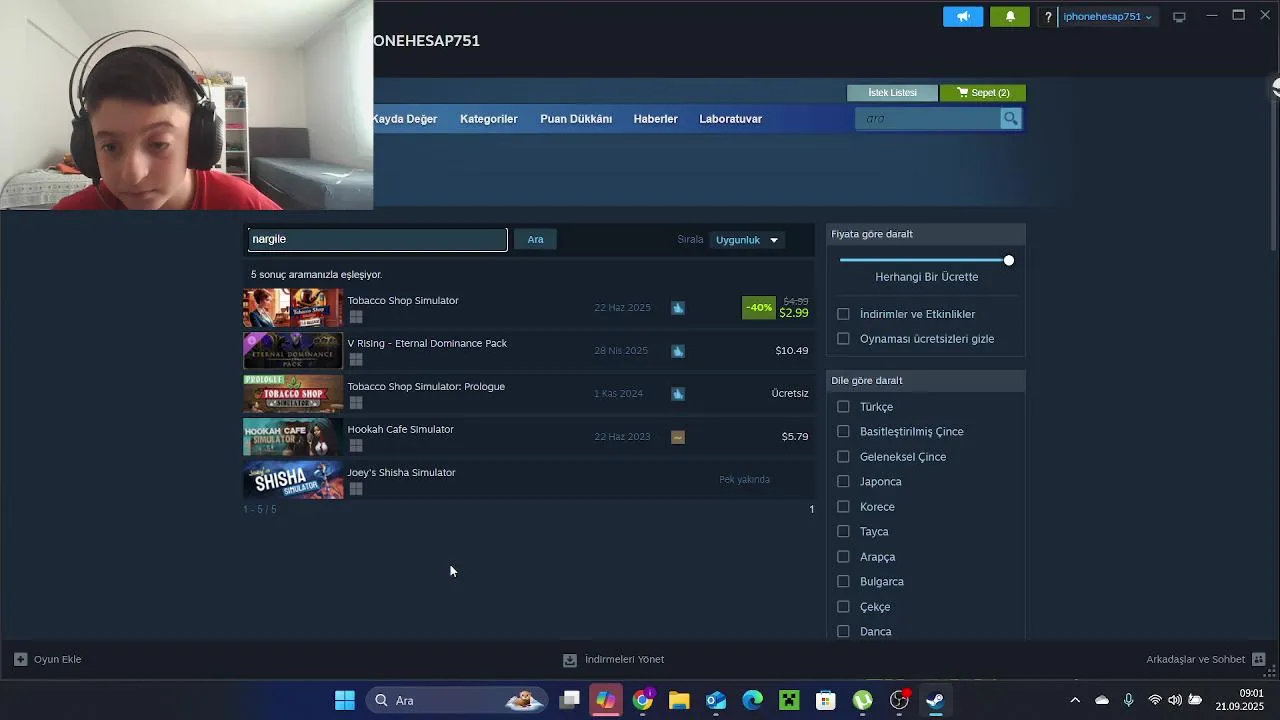Check the Bulgarca language filter
The height and width of the screenshot is (720, 1280).
pos(843,582)
